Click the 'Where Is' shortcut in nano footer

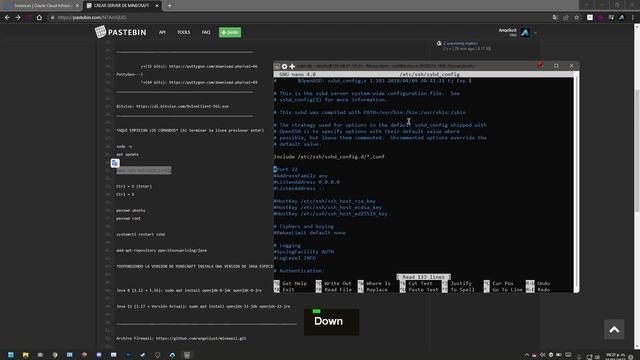click(374, 283)
